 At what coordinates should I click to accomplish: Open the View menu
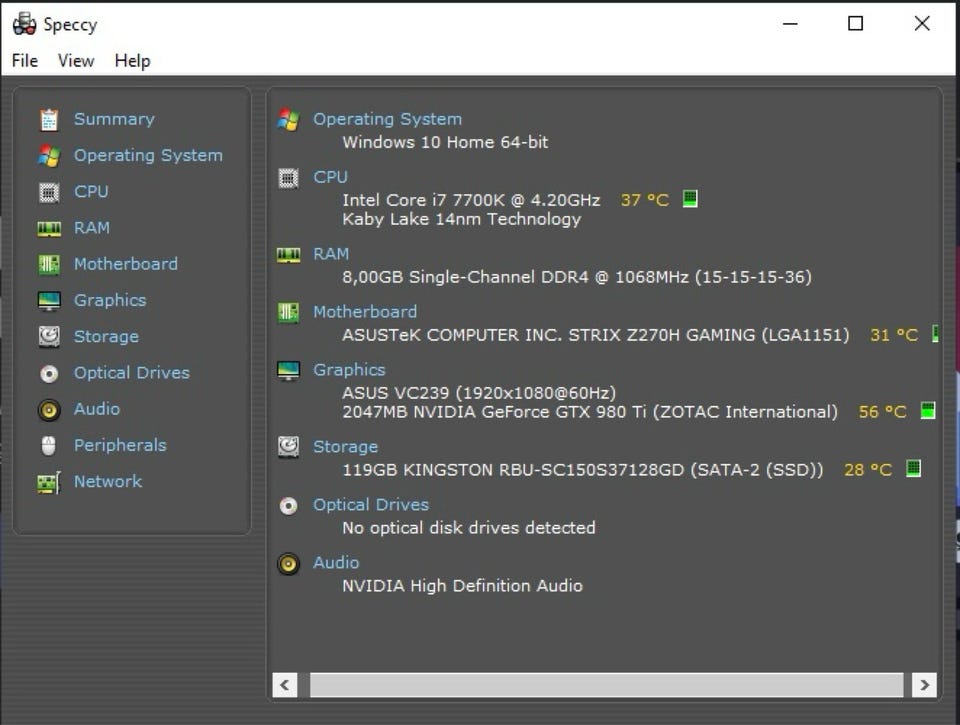coord(76,61)
